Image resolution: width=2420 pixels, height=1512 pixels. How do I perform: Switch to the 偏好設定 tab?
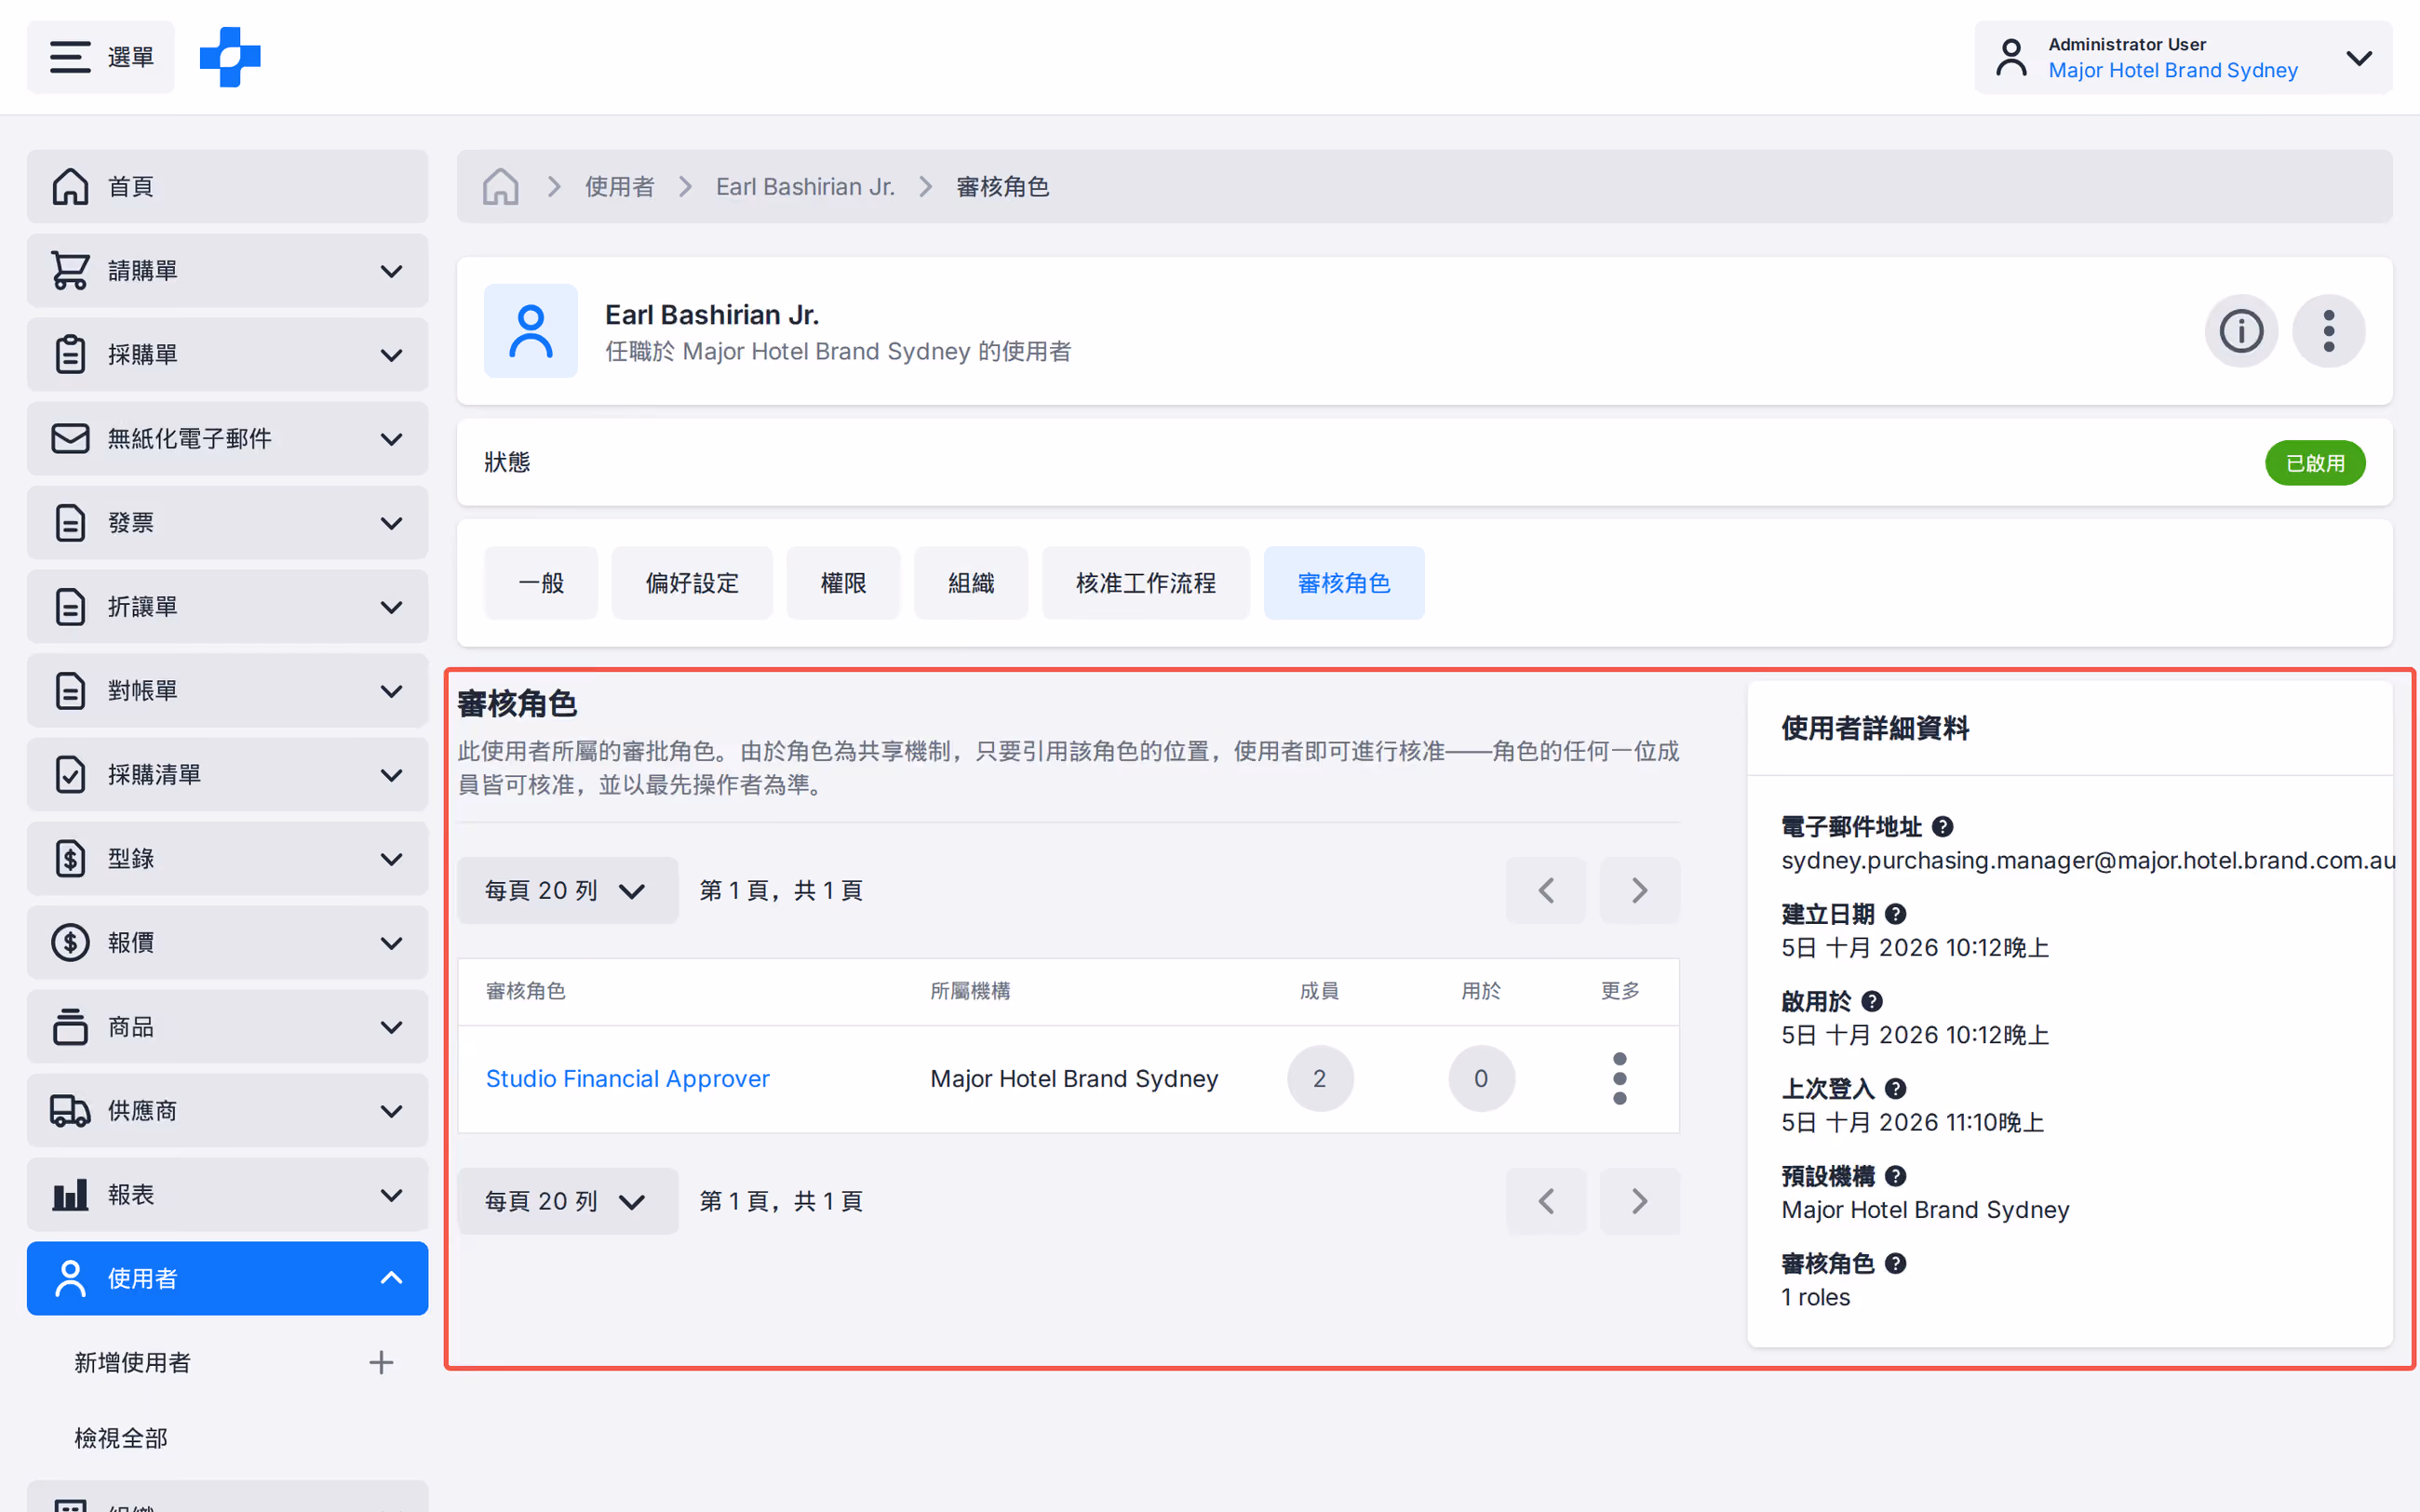[x=692, y=583]
